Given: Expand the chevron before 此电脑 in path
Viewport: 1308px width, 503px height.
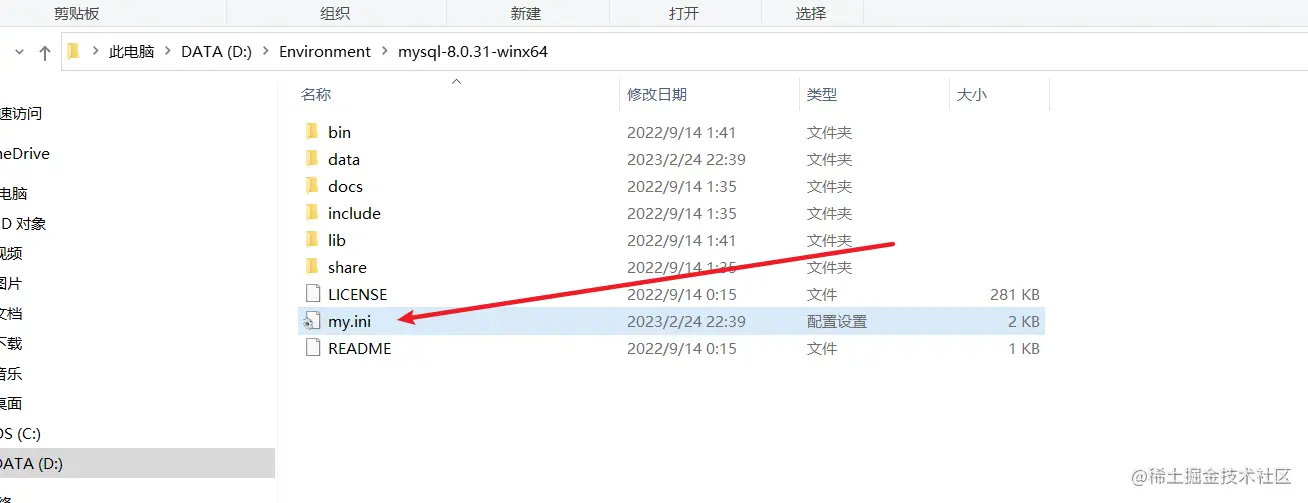Looking at the screenshot, I should (95, 52).
